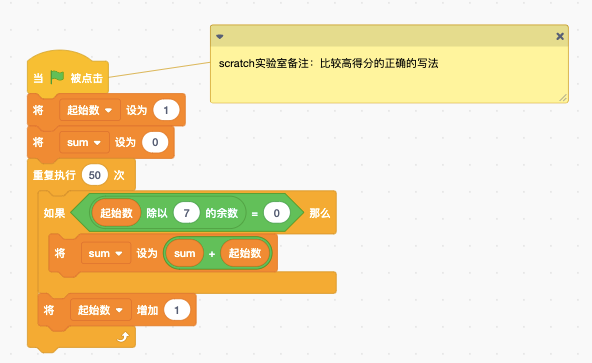The height and width of the screenshot is (363, 592).
Task: Click the 起始数 variable in the addition operator
Action: coord(245,253)
